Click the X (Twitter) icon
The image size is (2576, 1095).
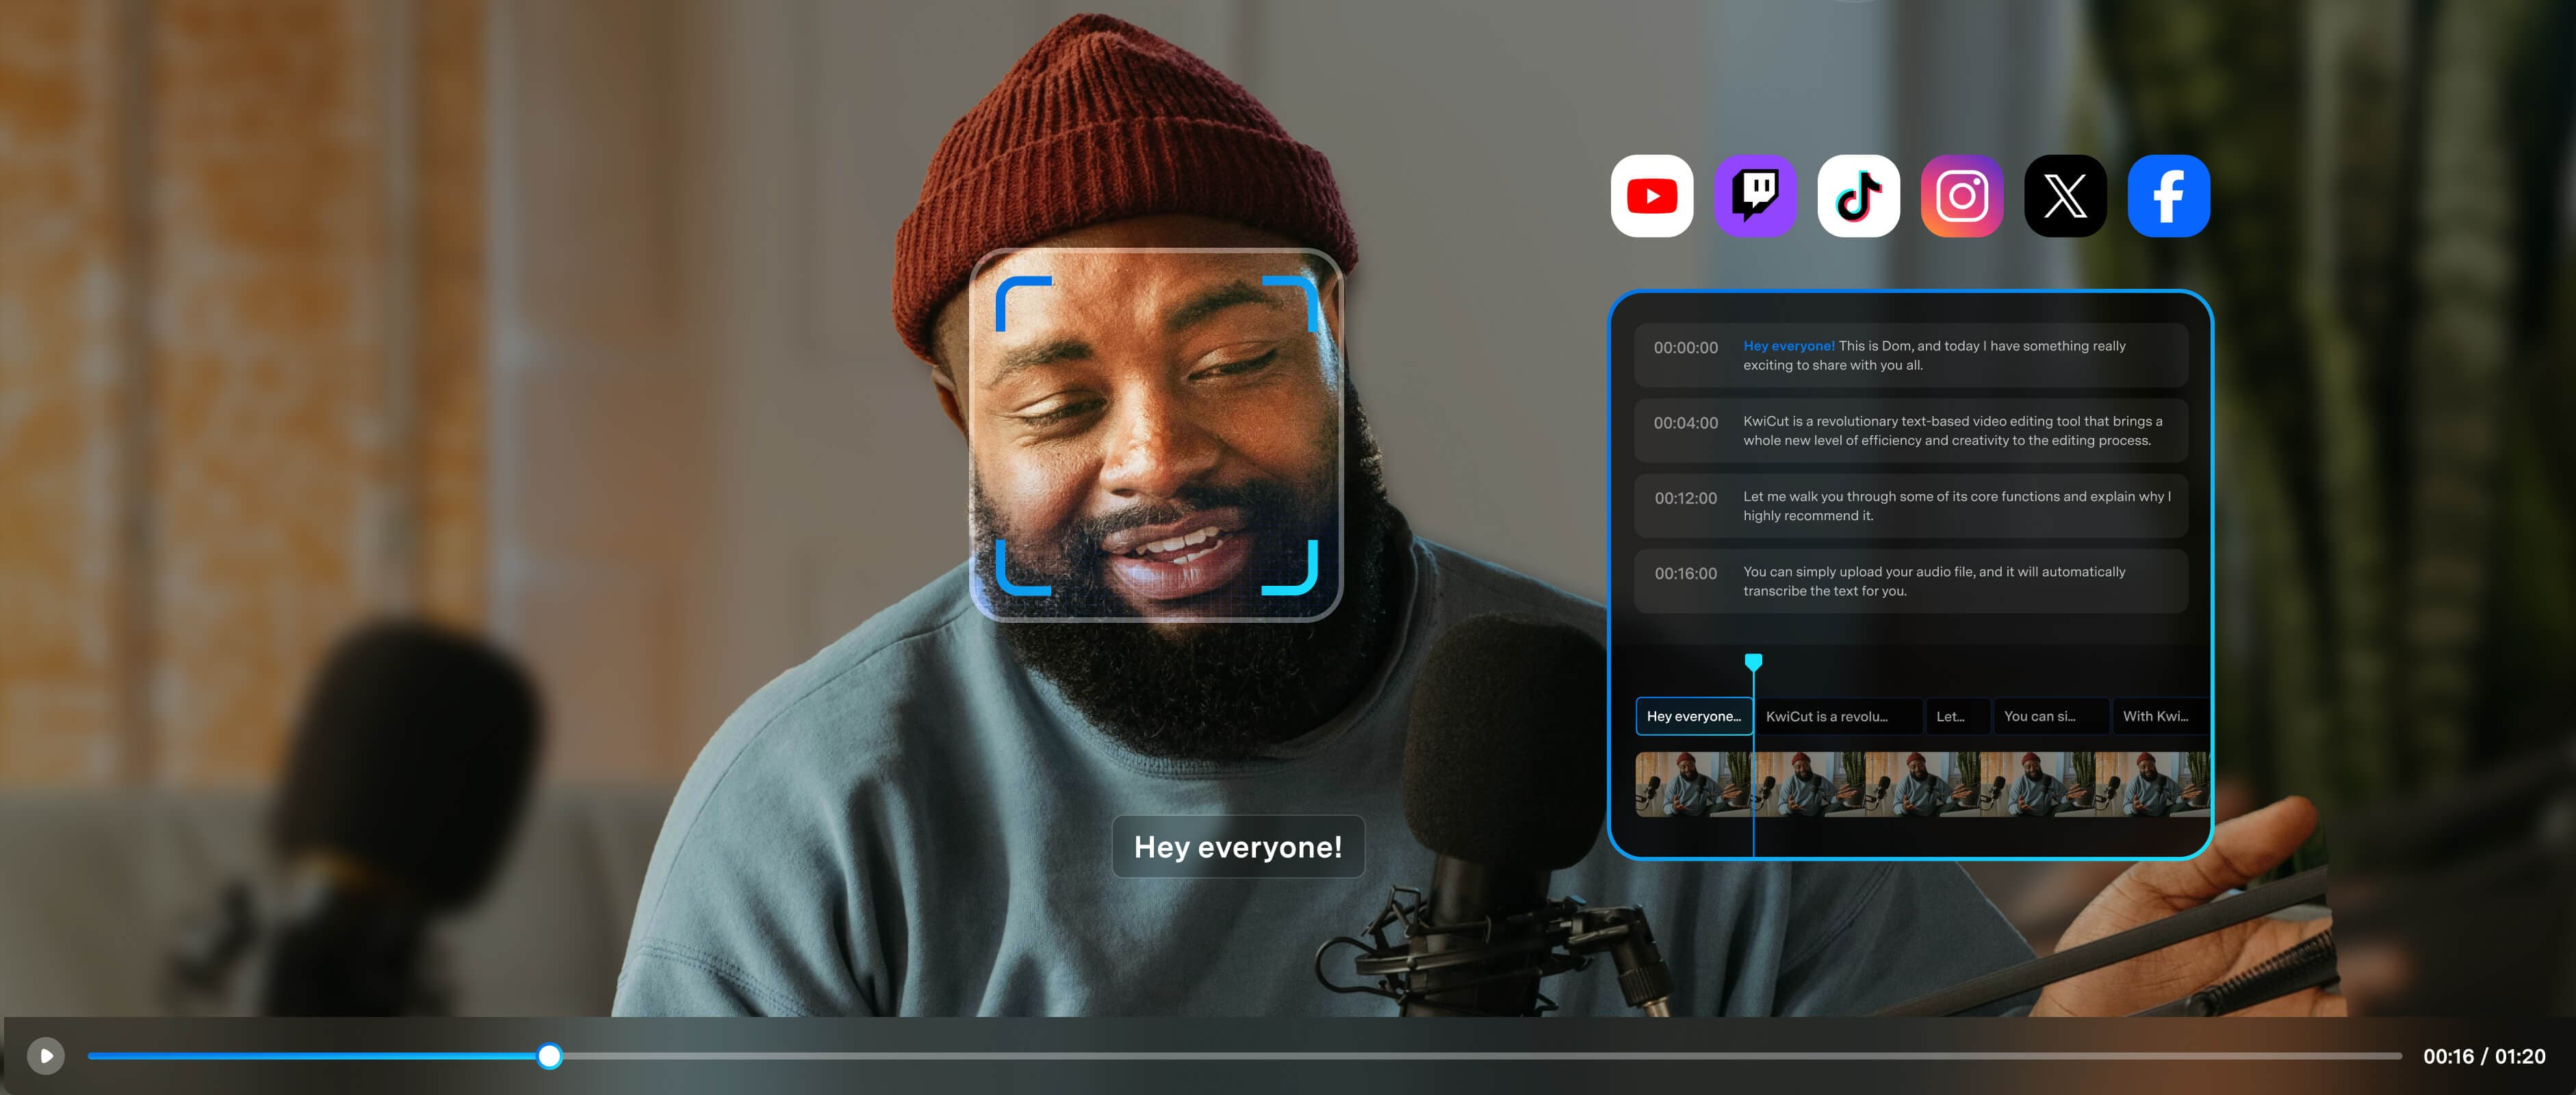2065,196
